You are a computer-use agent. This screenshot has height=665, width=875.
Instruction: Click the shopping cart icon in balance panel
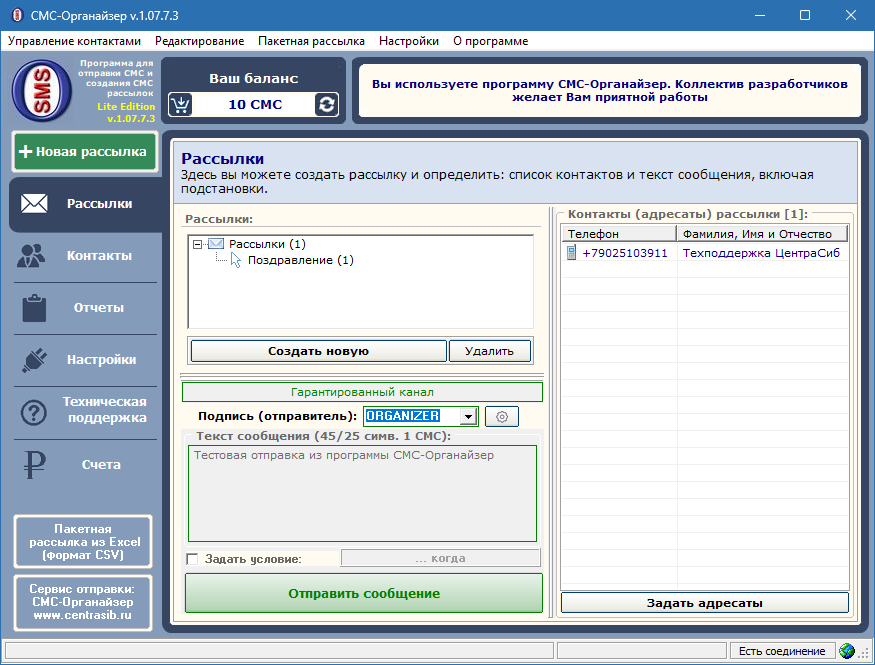pos(180,105)
